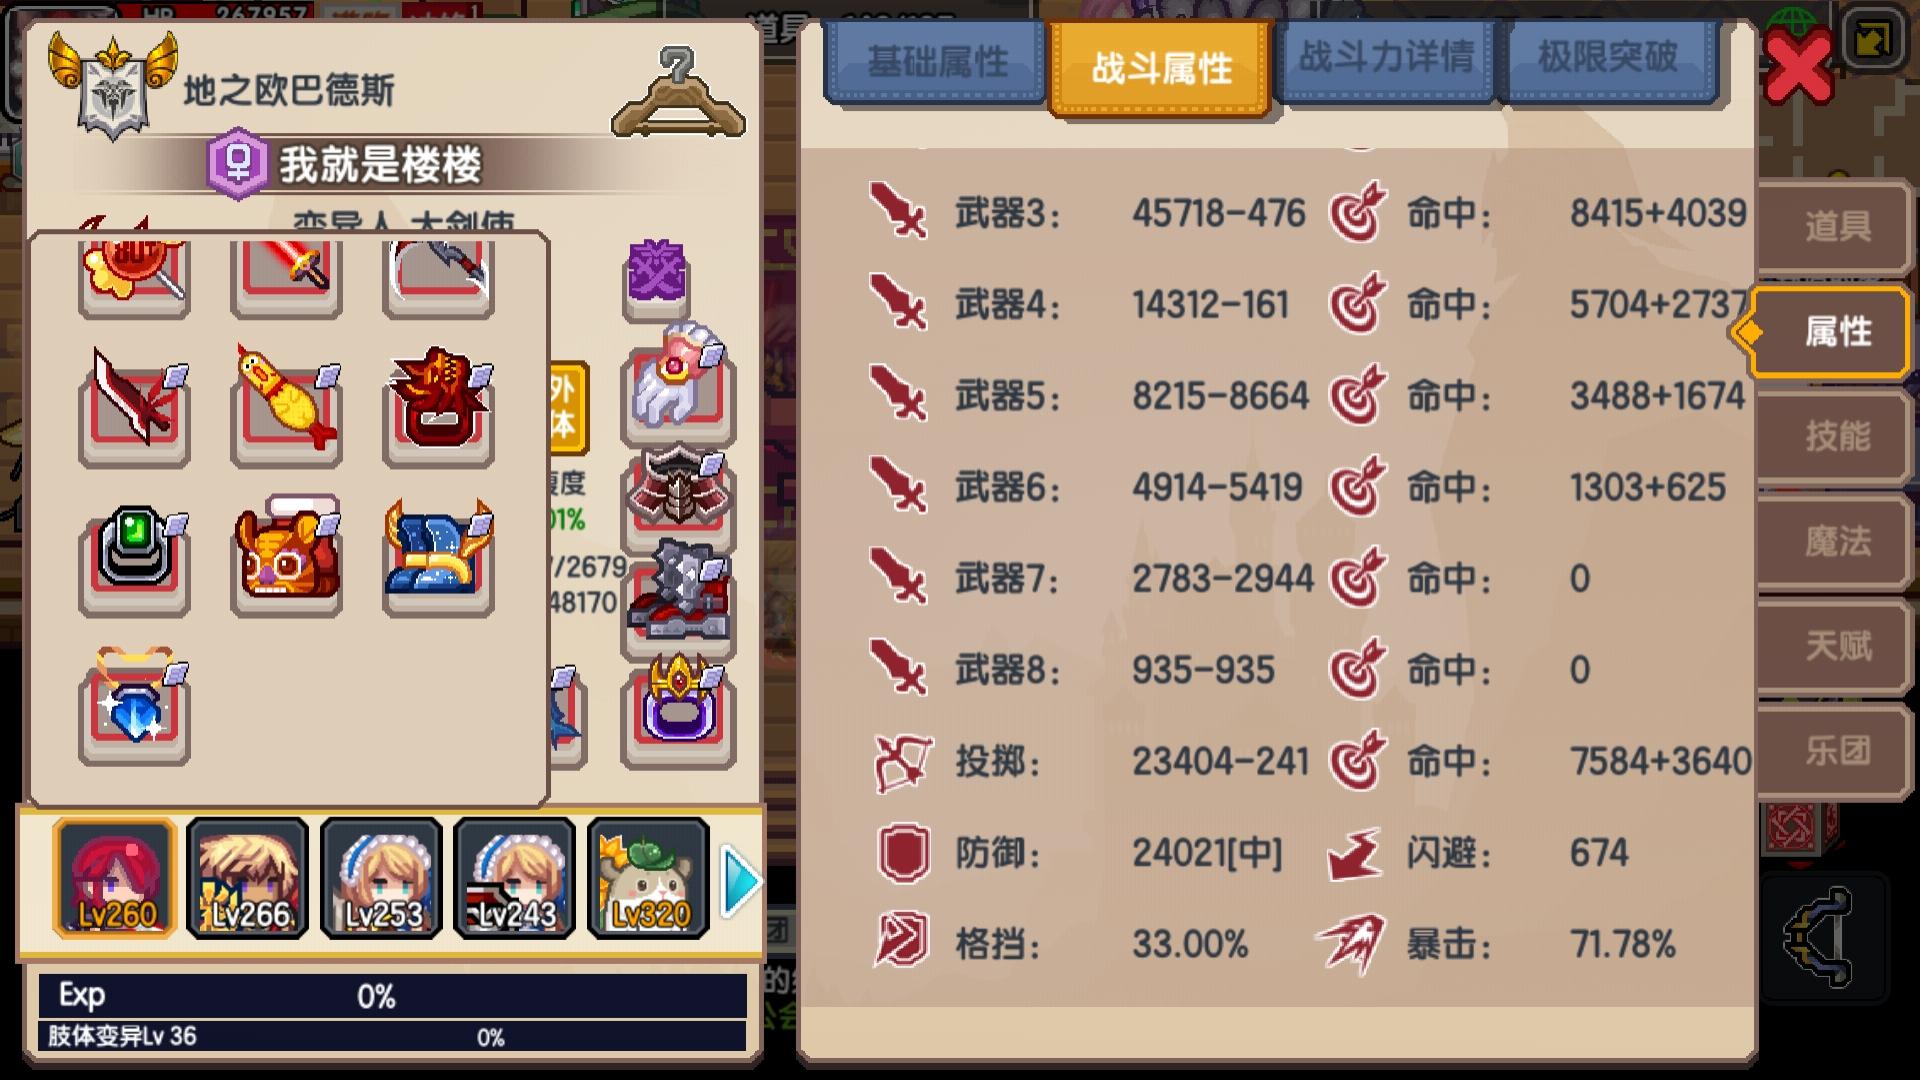Select the blue diamond necklace item
The image size is (1920, 1080).
(134, 706)
